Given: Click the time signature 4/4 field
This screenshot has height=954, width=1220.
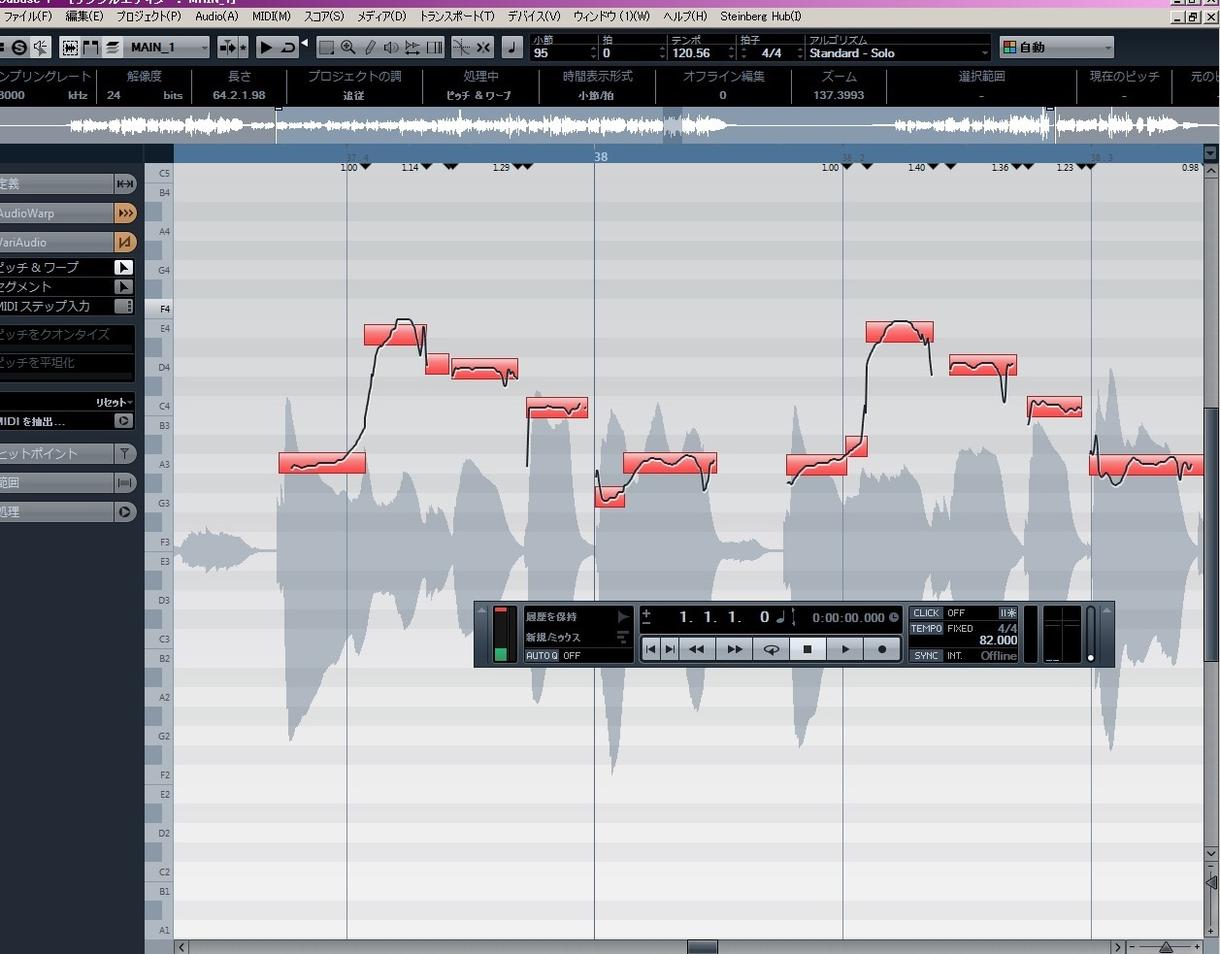Looking at the screenshot, I should click(x=770, y=53).
